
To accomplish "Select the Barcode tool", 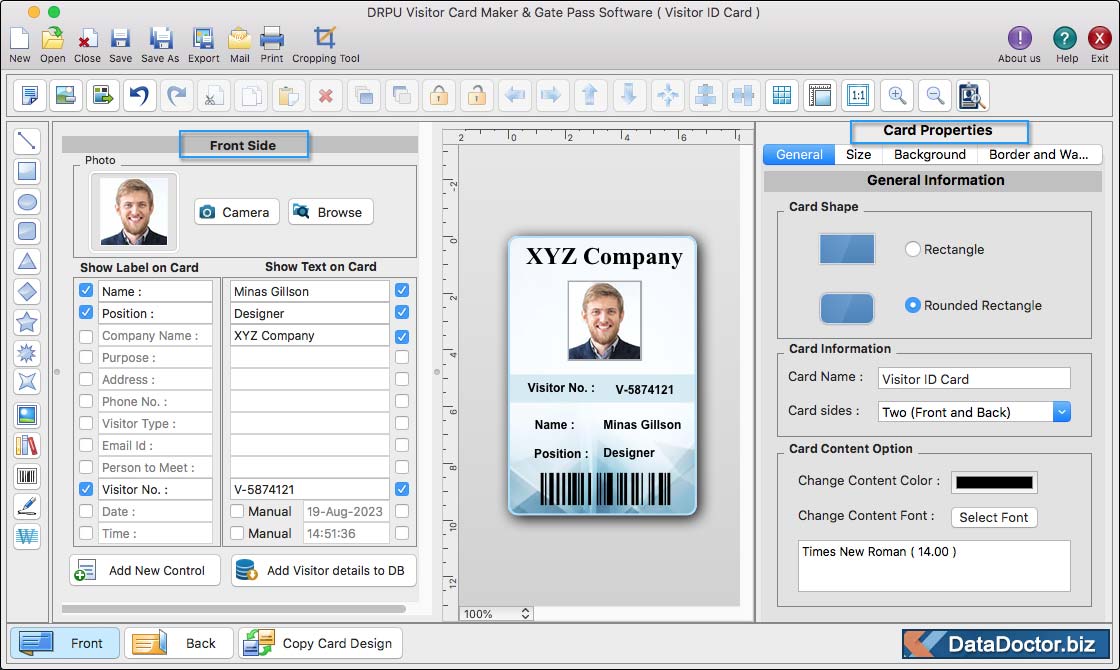I will 26,476.
